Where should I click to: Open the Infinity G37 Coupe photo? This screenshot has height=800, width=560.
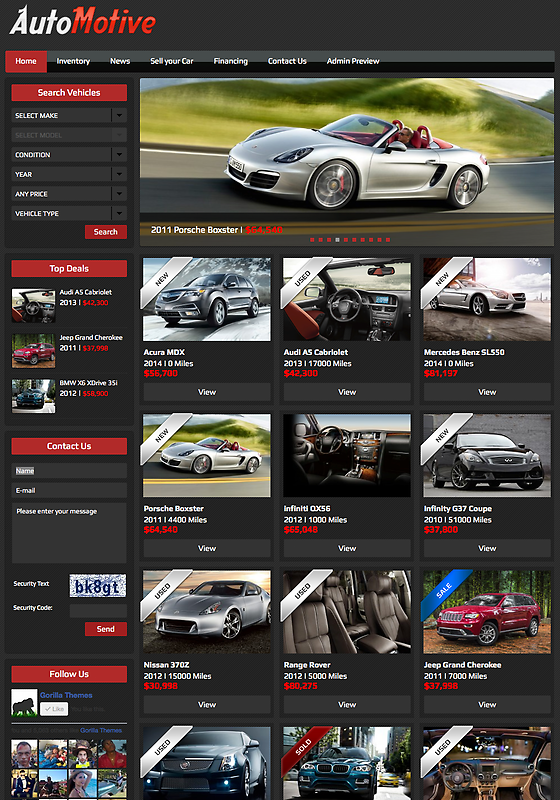coord(487,455)
